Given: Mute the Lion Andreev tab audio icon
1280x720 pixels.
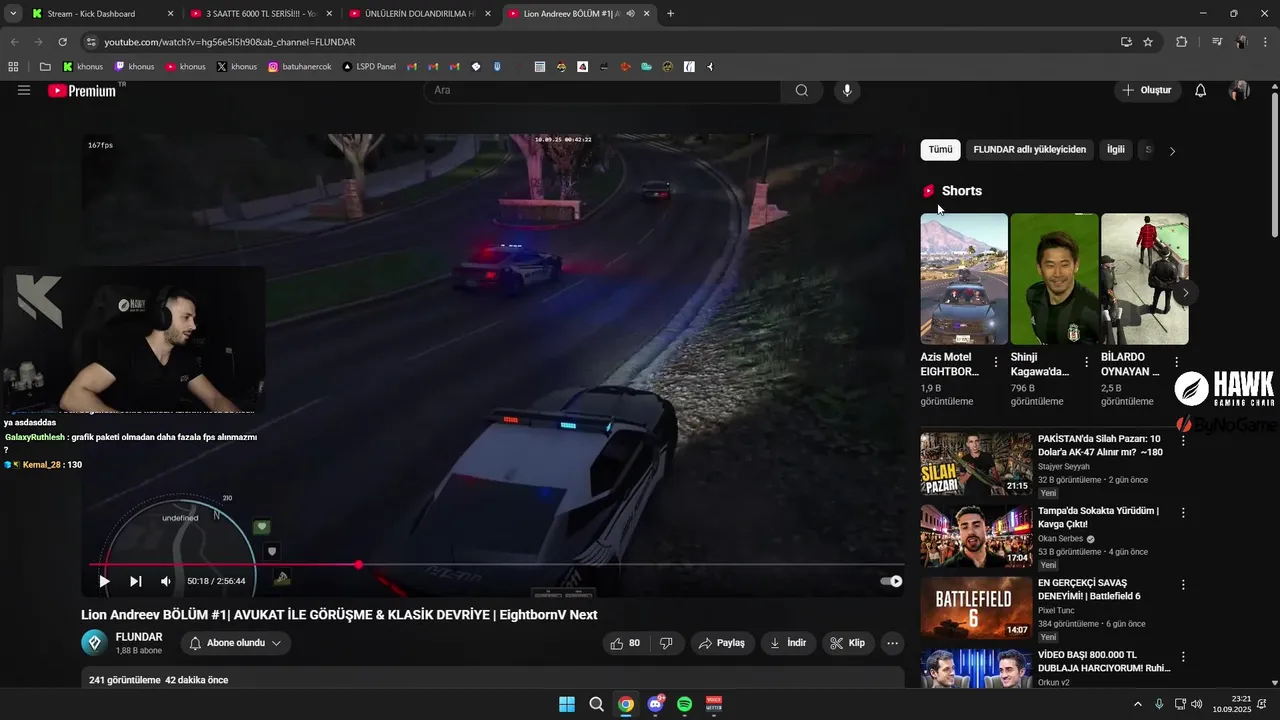Looking at the screenshot, I should point(630,14).
